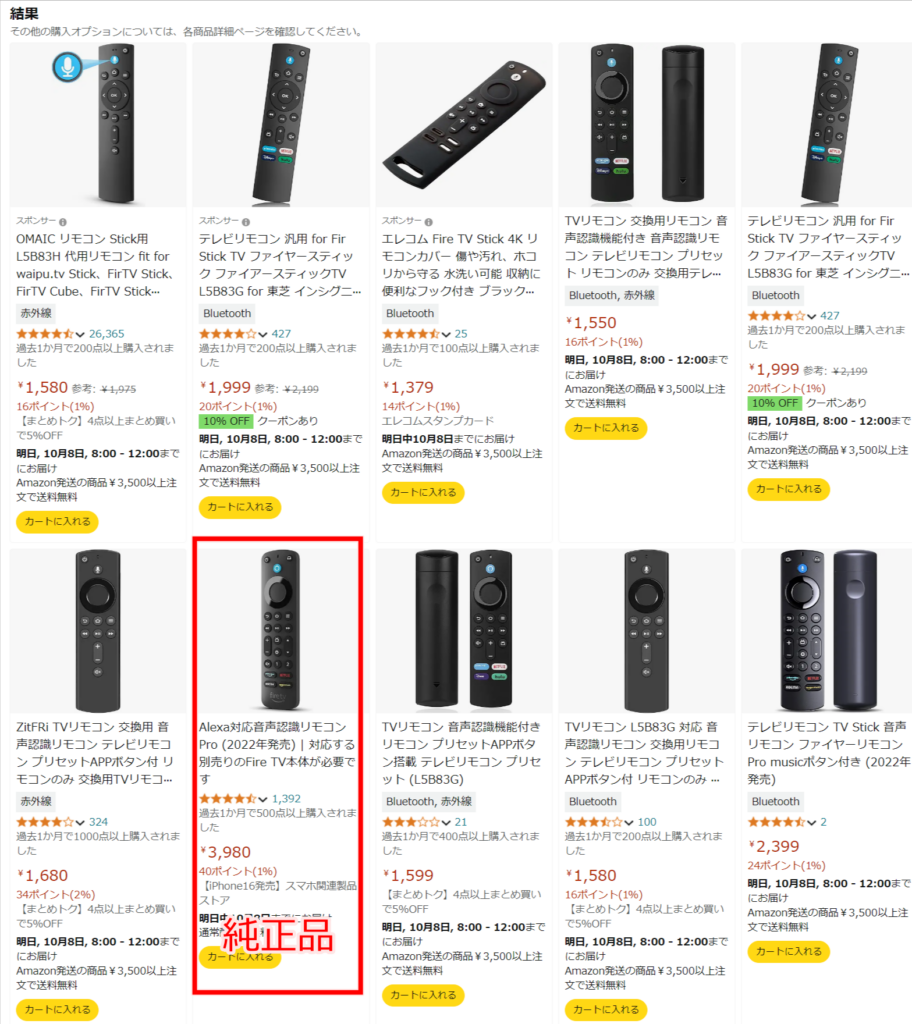The image size is (912, 1024).
Task: Open the 26,365 reviews link
Action: click(x=106, y=334)
